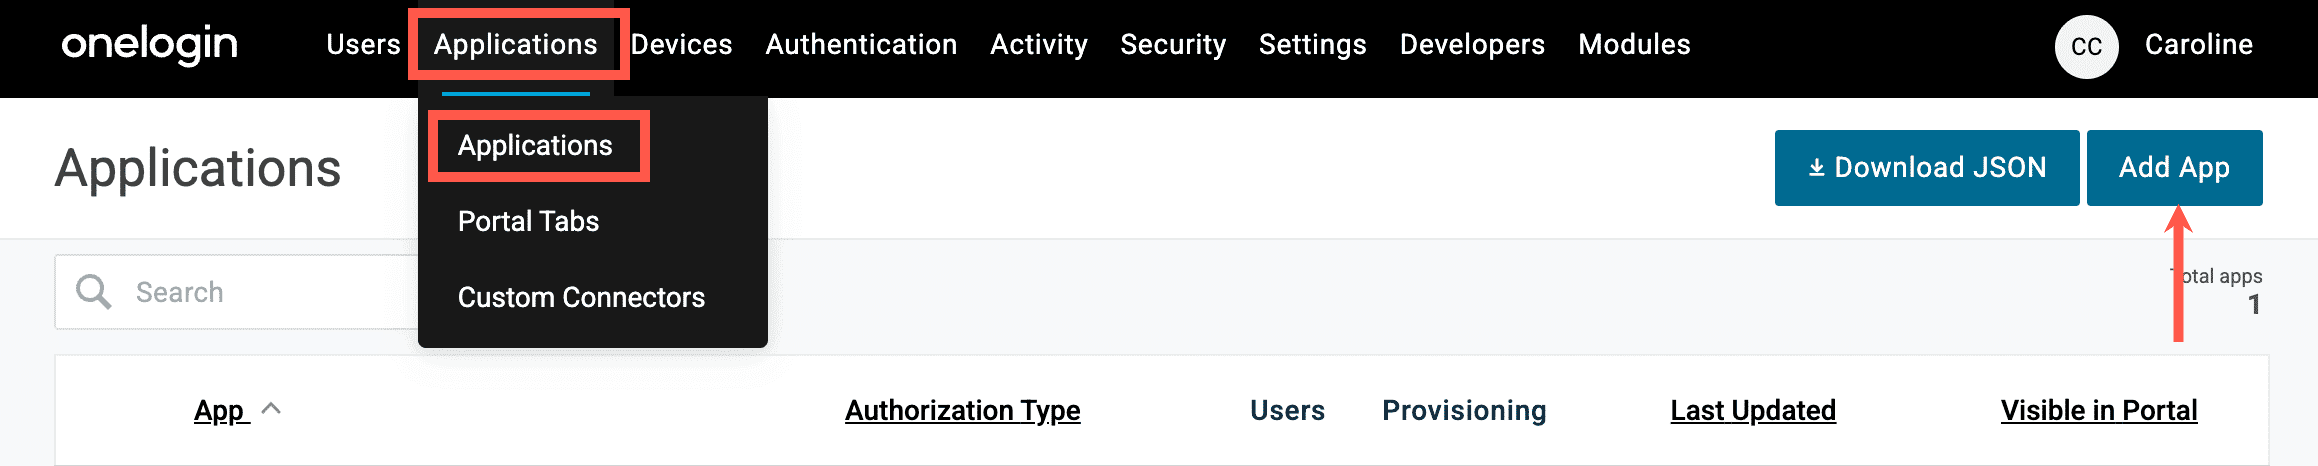The height and width of the screenshot is (466, 2318).
Task: Open the Activity menu
Action: (x=1039, y=45)
